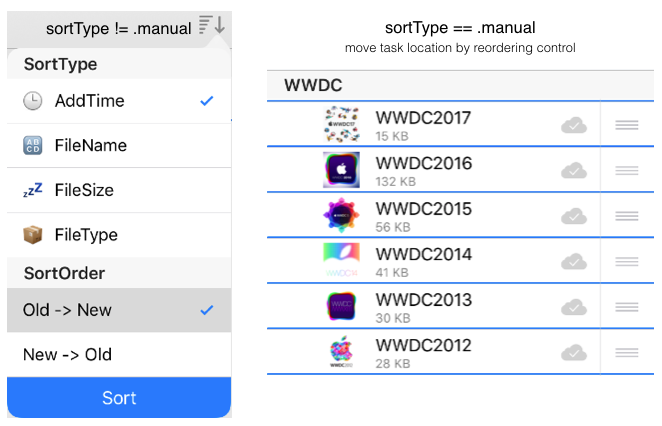Click the WWDC2014 file name
This screenshot has height=426, width=662.
[x=424, y=255]
